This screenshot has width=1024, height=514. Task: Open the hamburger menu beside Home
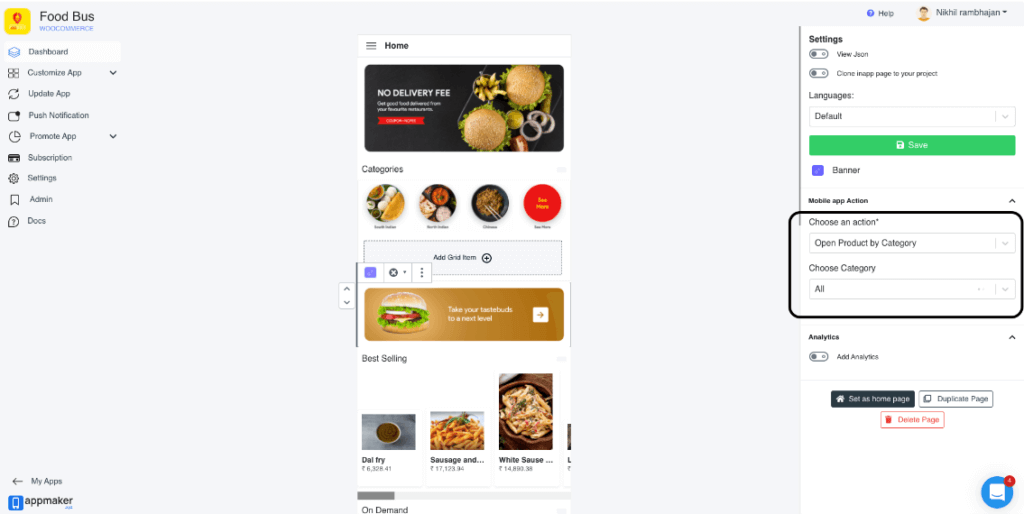point(371,46)
